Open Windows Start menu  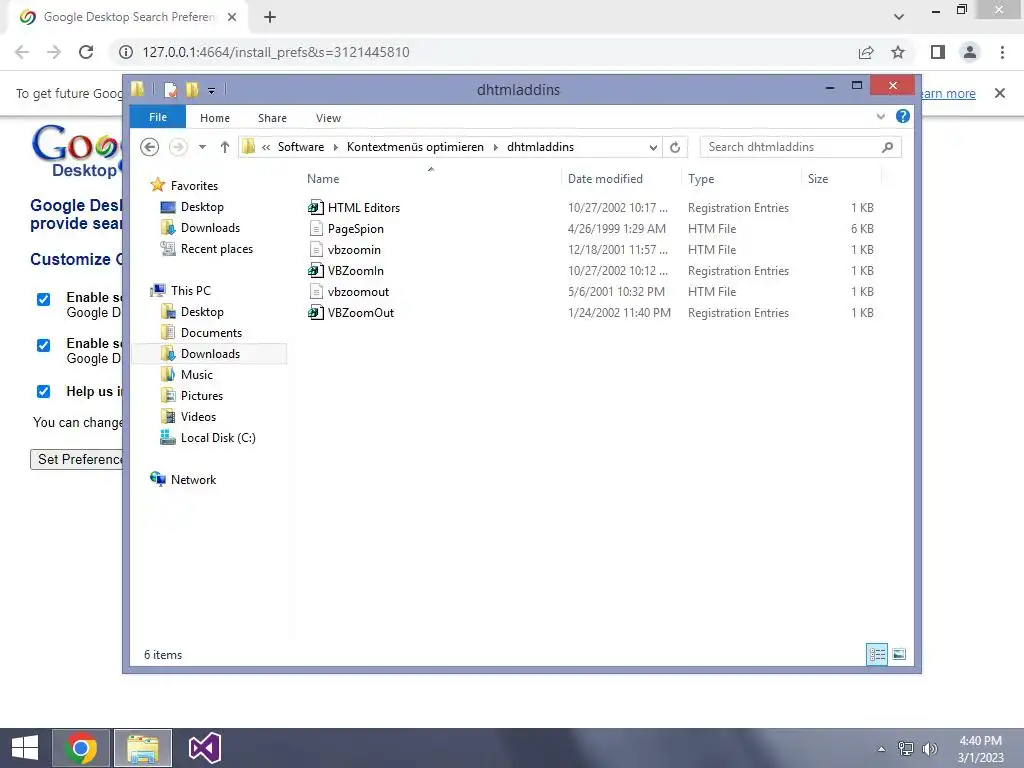[x=25, y=748]
